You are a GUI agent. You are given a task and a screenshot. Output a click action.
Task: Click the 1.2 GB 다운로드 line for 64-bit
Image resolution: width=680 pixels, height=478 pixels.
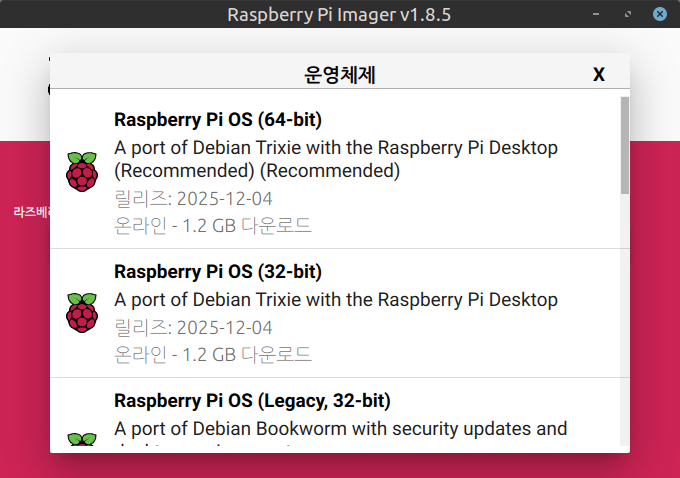212,225
